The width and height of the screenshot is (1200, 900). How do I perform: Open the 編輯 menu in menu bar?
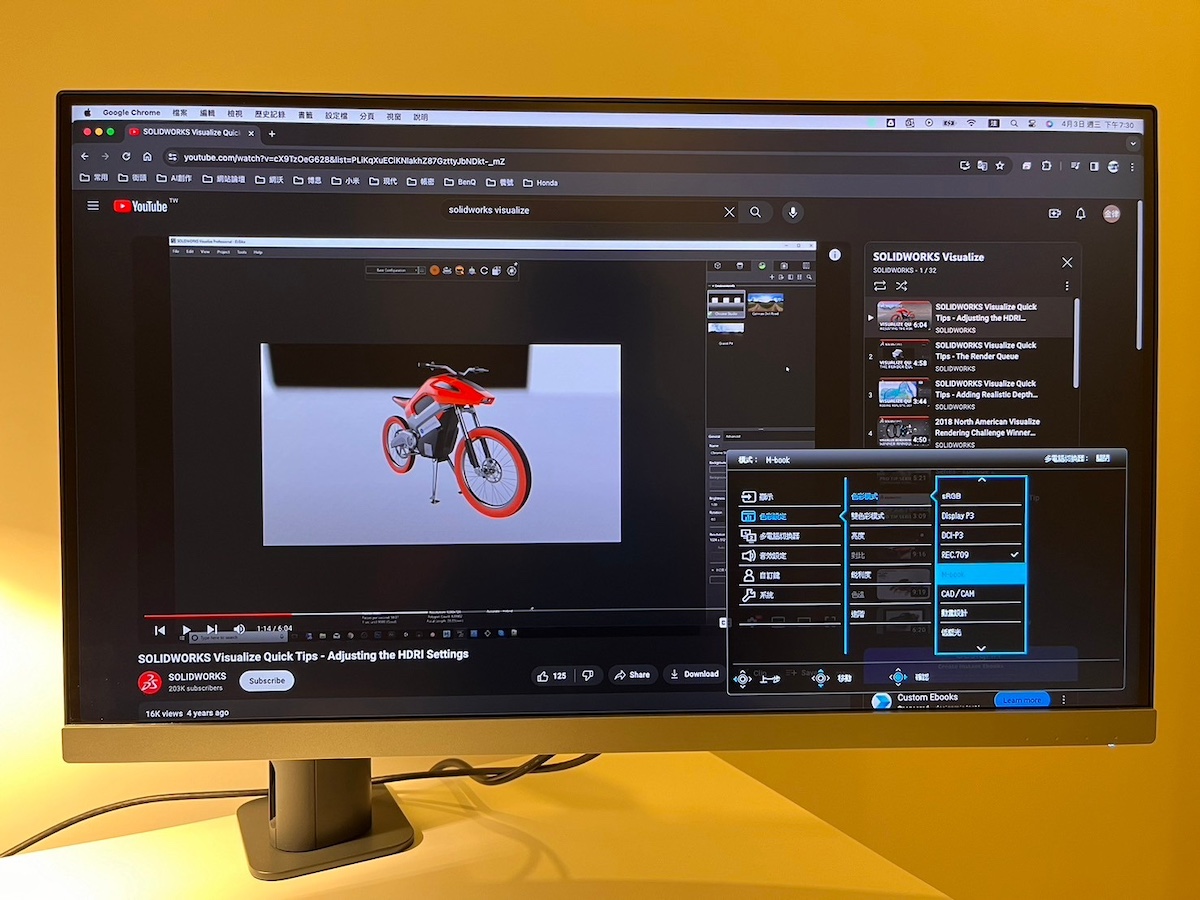tap(208, 114)
